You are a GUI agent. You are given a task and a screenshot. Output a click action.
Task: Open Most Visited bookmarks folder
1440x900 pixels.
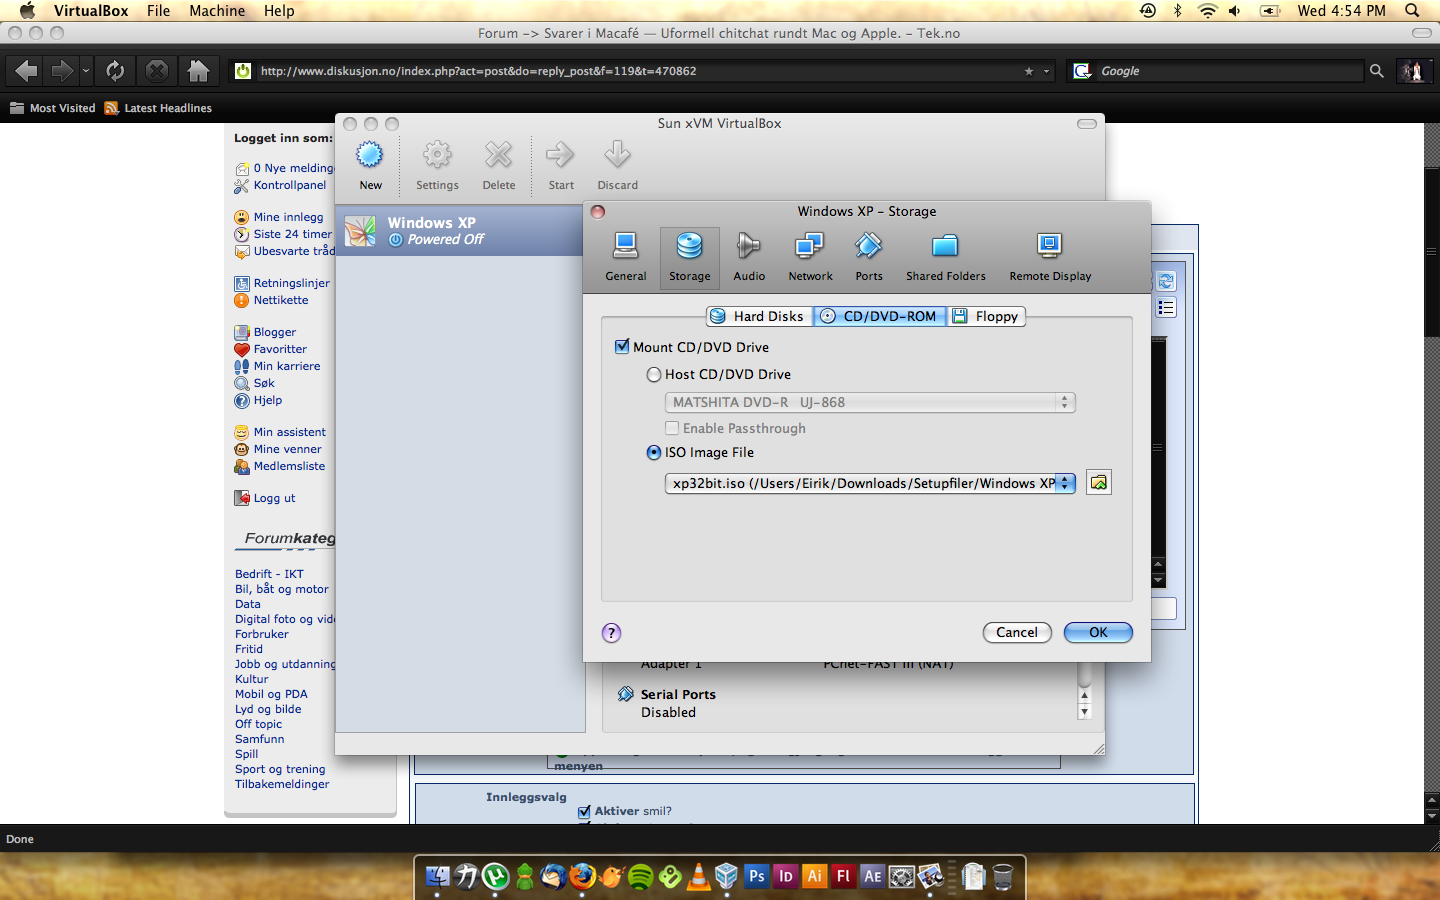click(53, 108)
